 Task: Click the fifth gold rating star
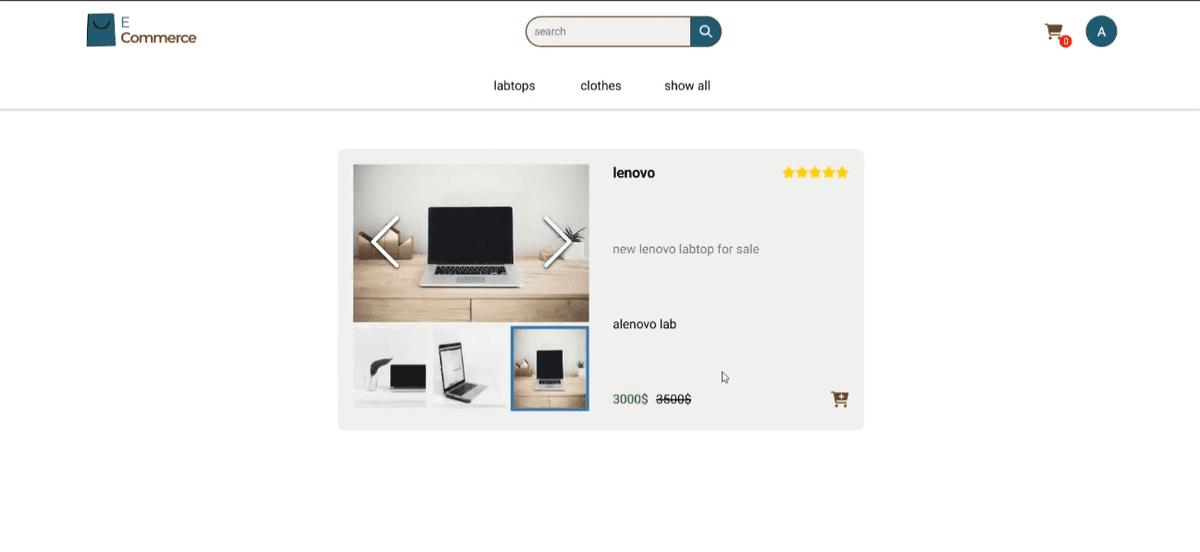(x=842, y=173)
